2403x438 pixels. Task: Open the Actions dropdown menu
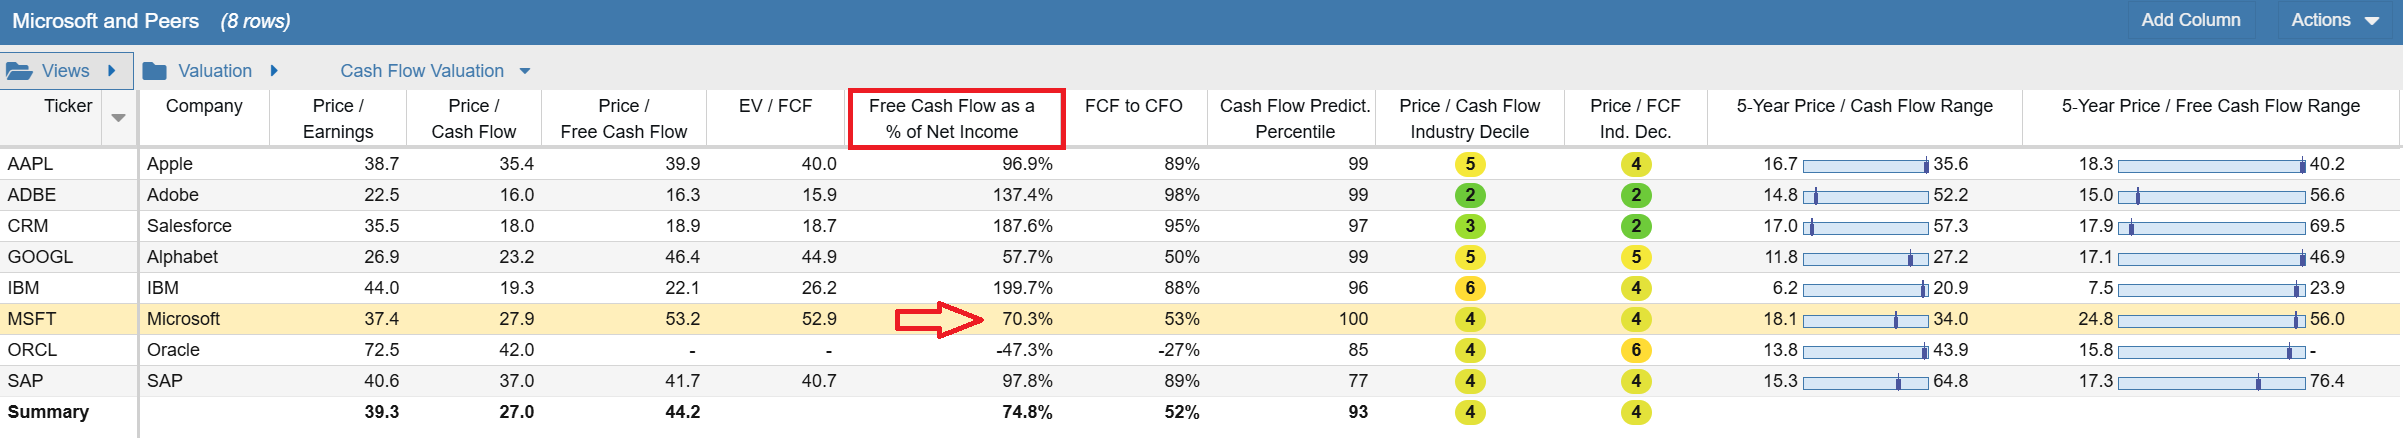tap(2334, 20)
